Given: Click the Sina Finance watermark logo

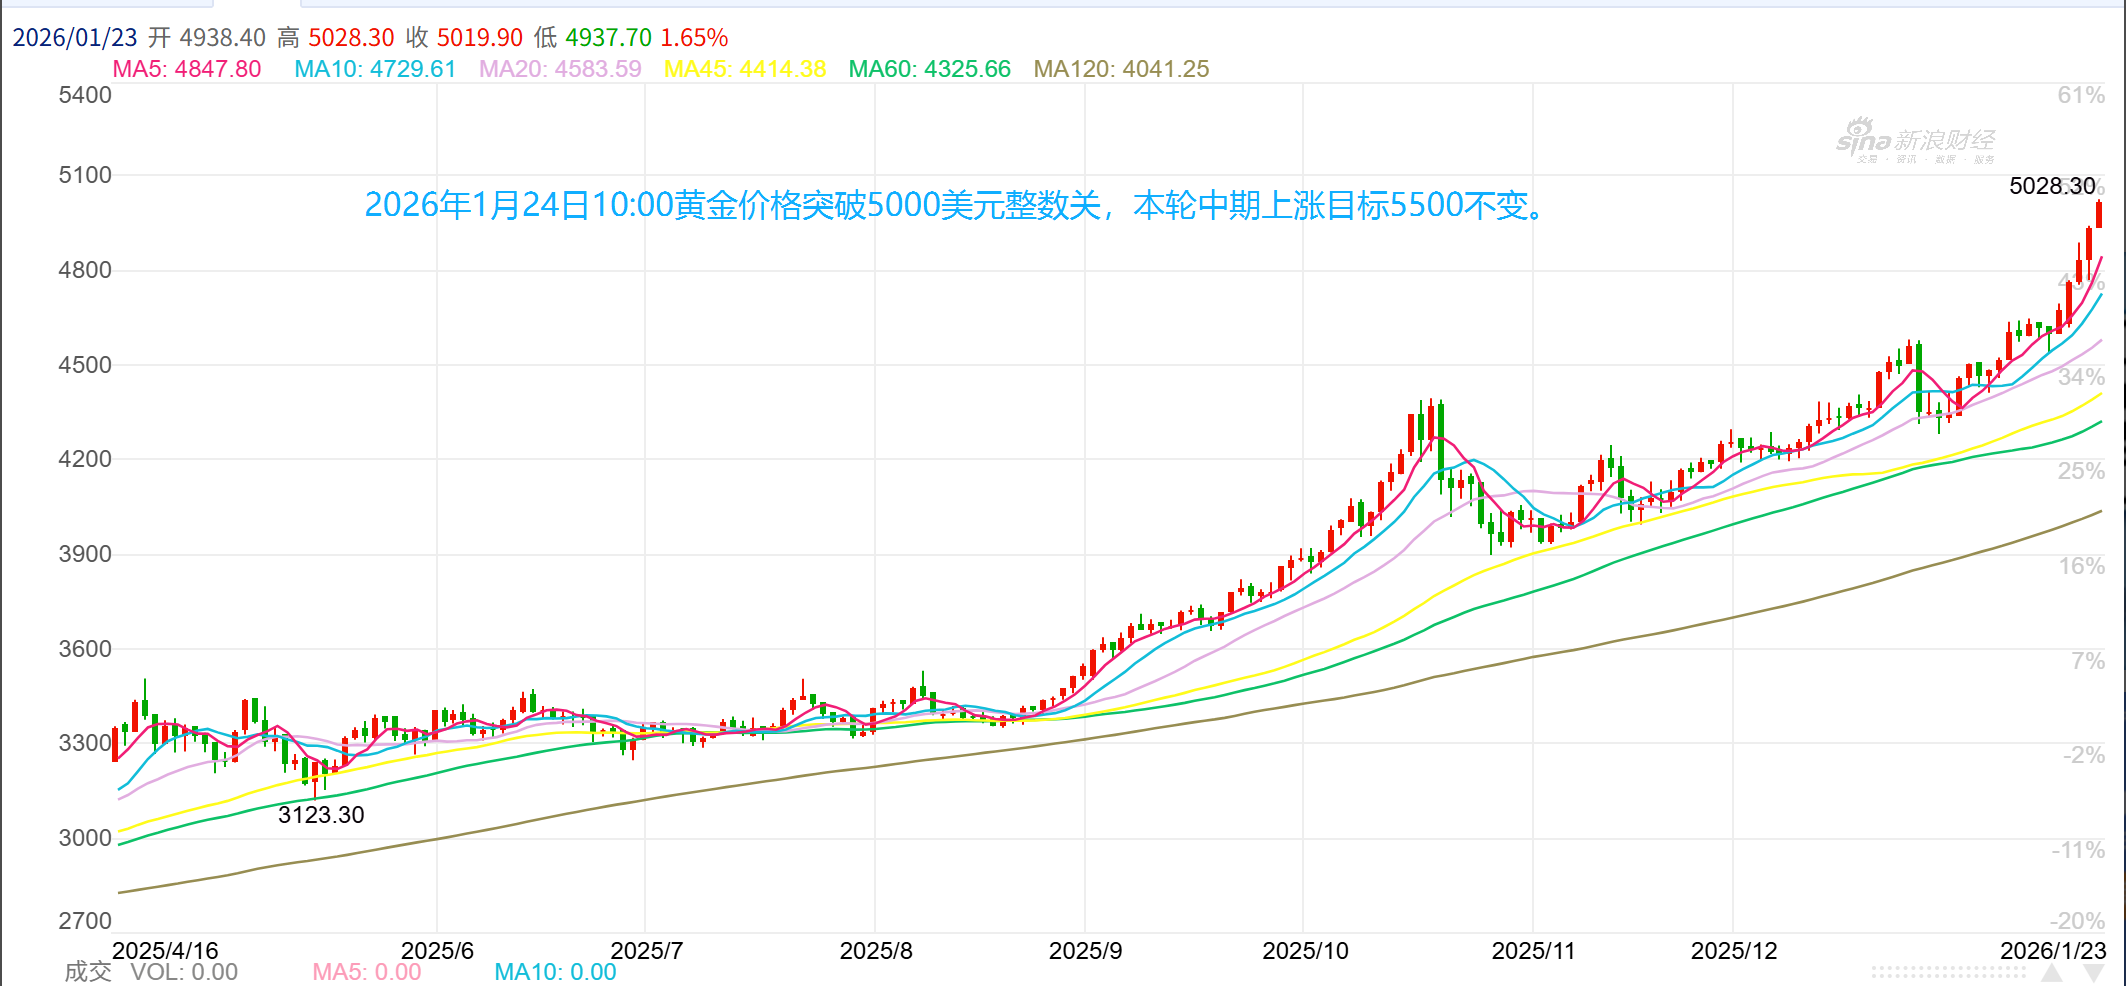Looking at the screenshot, I should tap(1916, 143).
